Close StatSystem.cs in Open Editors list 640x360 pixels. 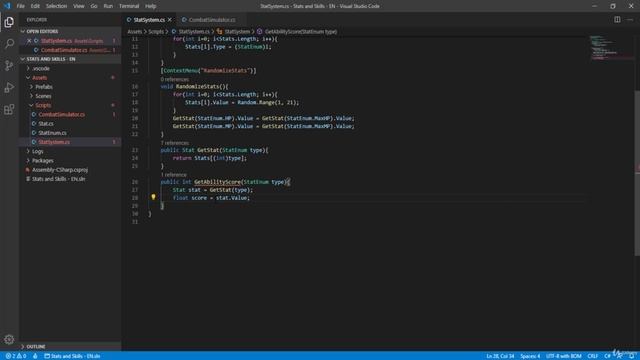point(29,41)
